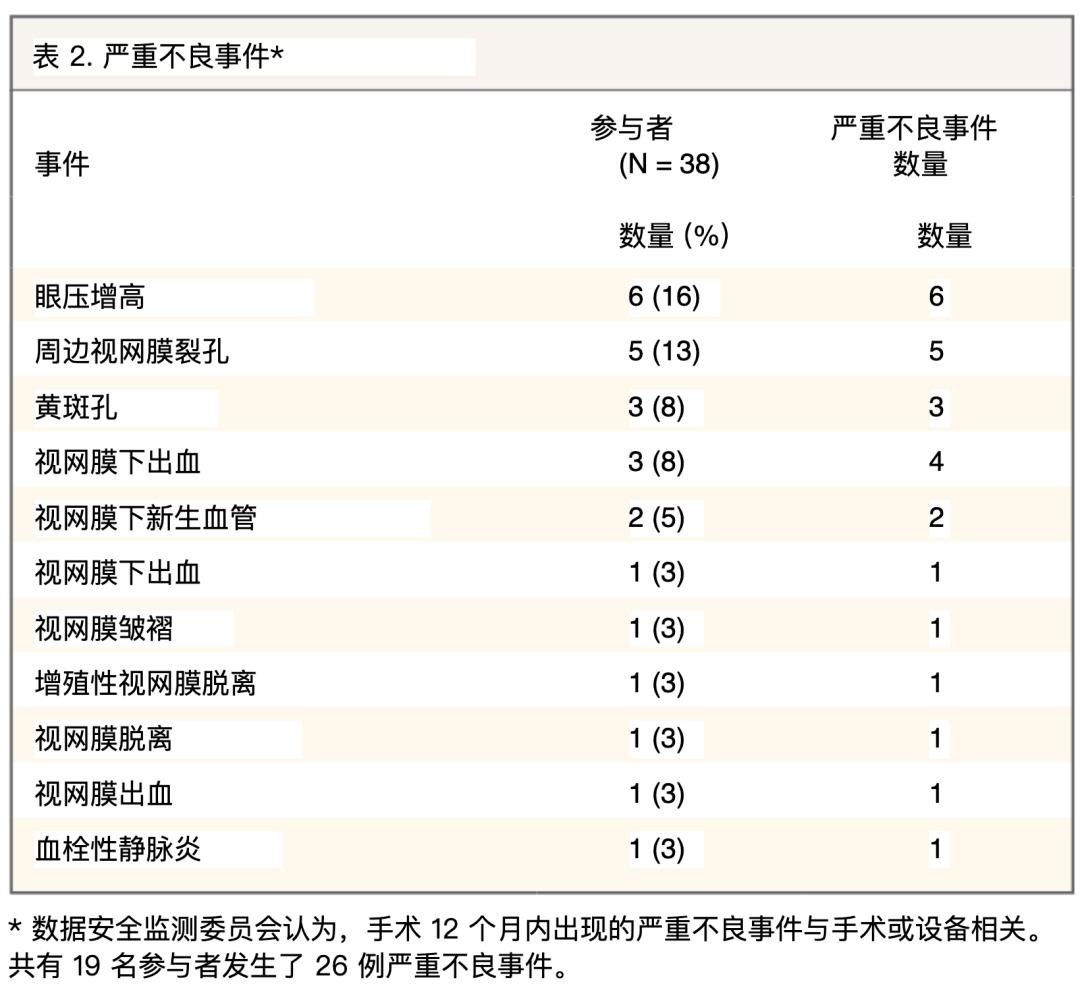The width and height of the screenshot is (1080, 984).
Task: Click the table title "表 2. 严重不良事件*"
Action: [x=158, y=57]
